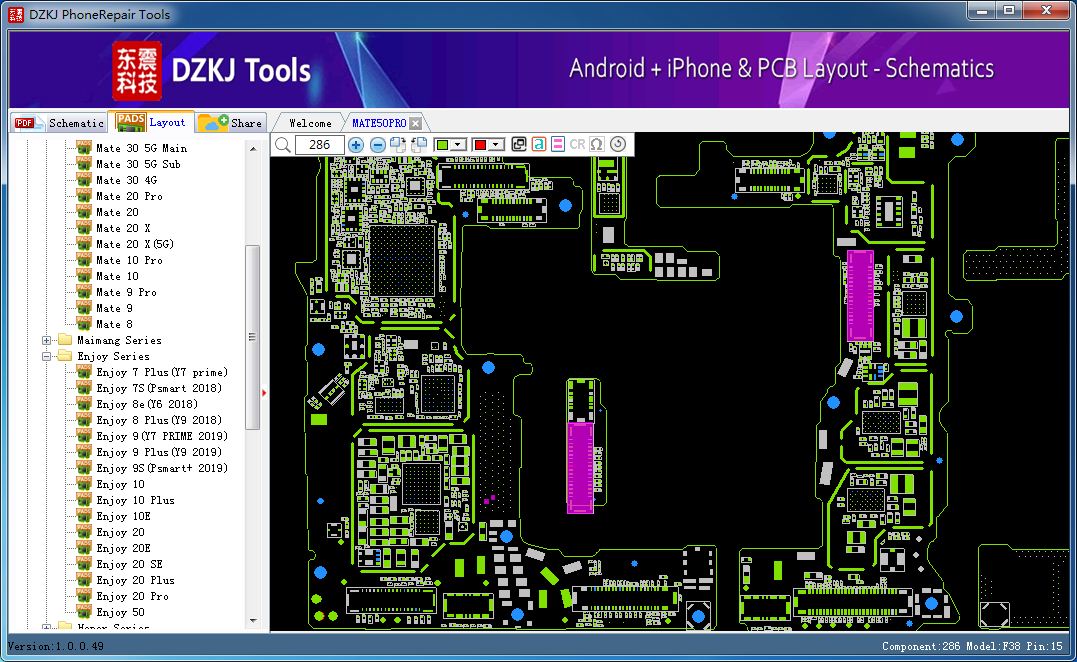Click the vertical magenta connector on right
This screenshot has height=662, width=1077.
point(860,296)
